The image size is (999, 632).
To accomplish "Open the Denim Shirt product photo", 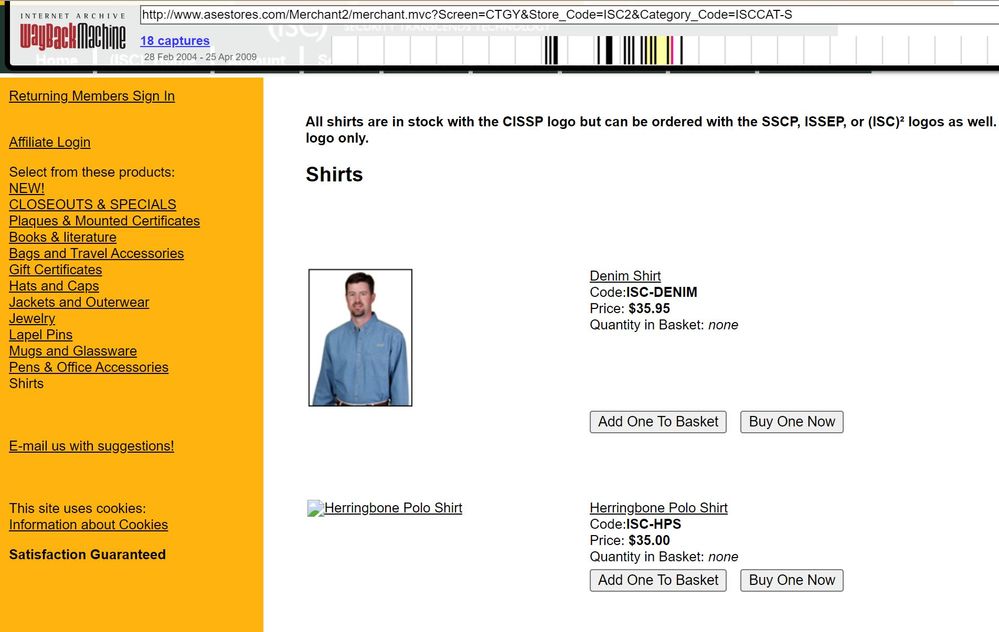I will point(360,338).
